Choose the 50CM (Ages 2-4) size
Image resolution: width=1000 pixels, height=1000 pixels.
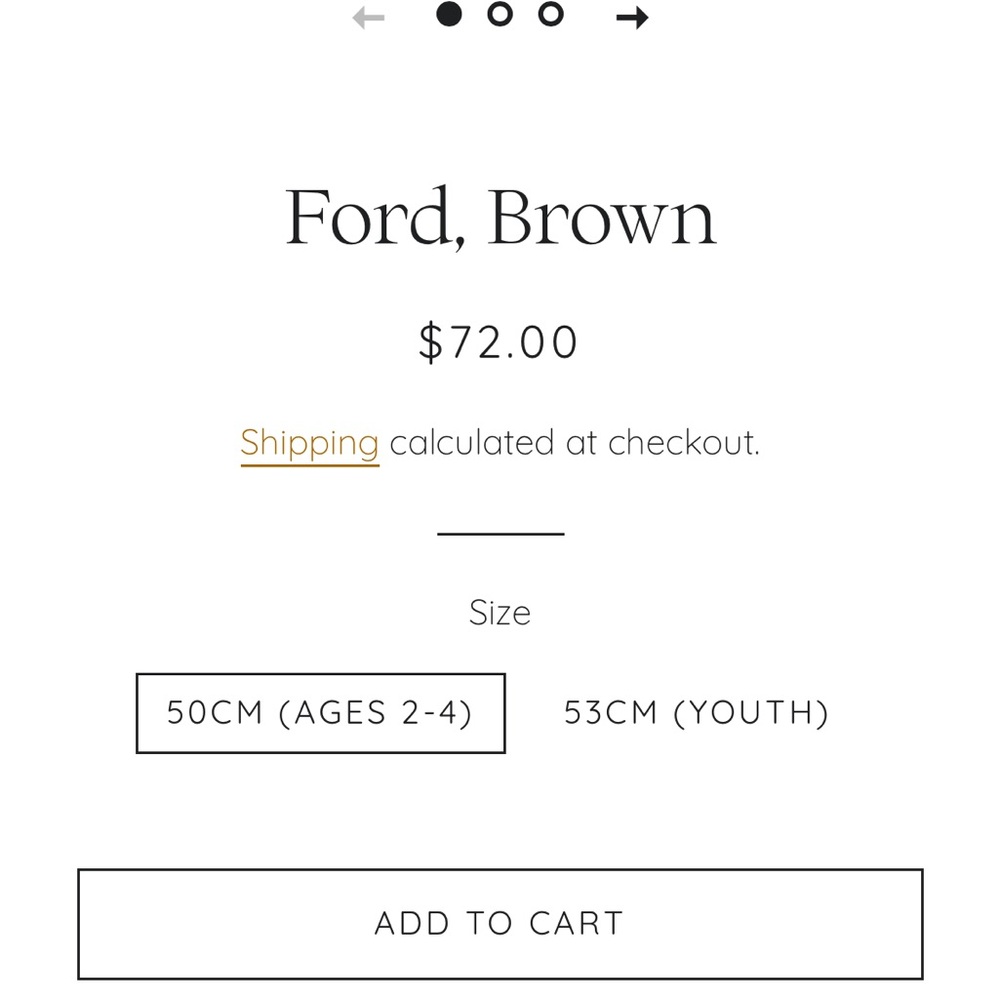[x=320, y=713]
